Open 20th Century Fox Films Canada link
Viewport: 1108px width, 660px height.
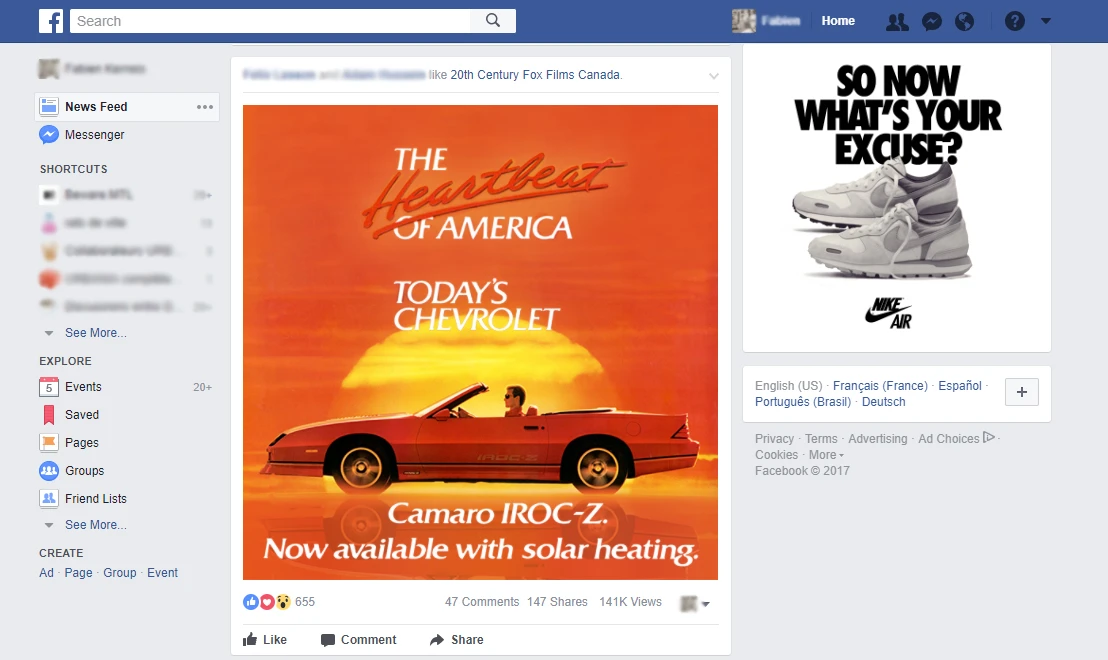(x=535, y=75)
